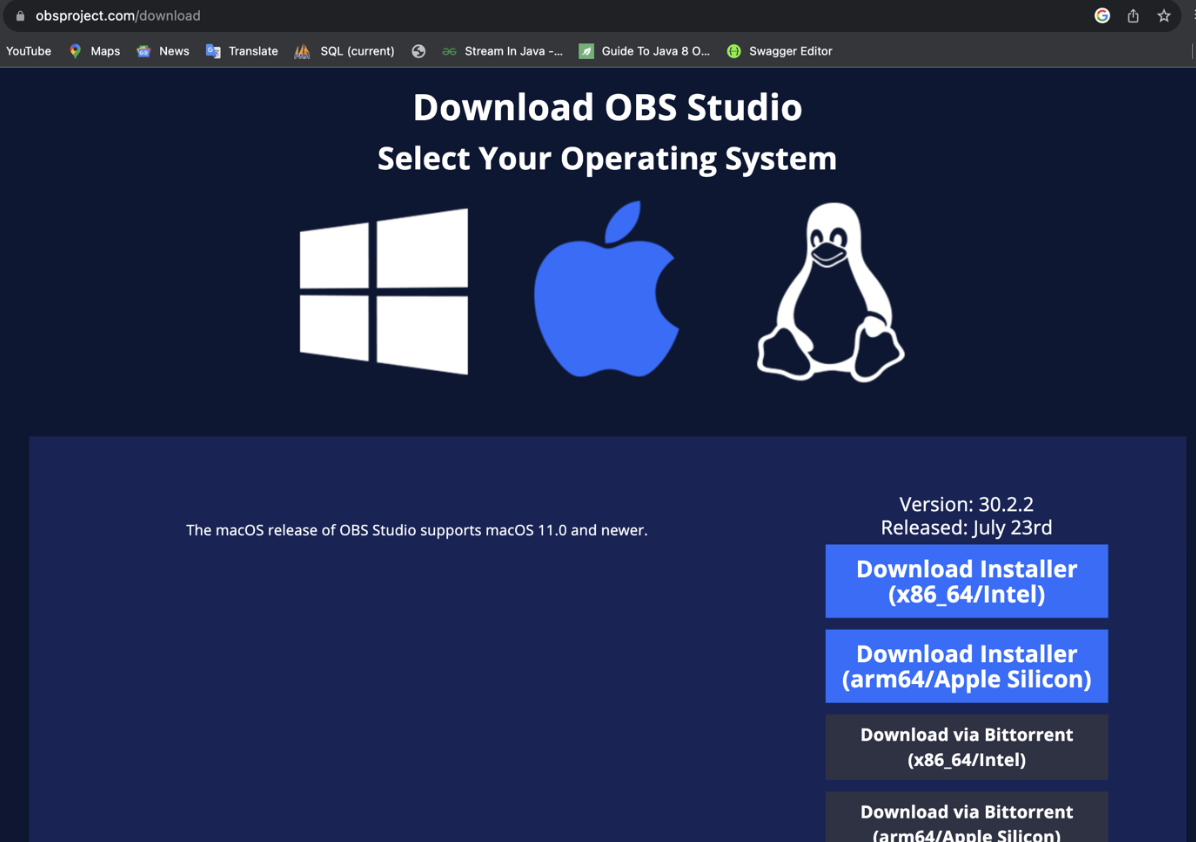Open the Swagger Editor bookmark
1196x842 pixels.
[779, 51]
